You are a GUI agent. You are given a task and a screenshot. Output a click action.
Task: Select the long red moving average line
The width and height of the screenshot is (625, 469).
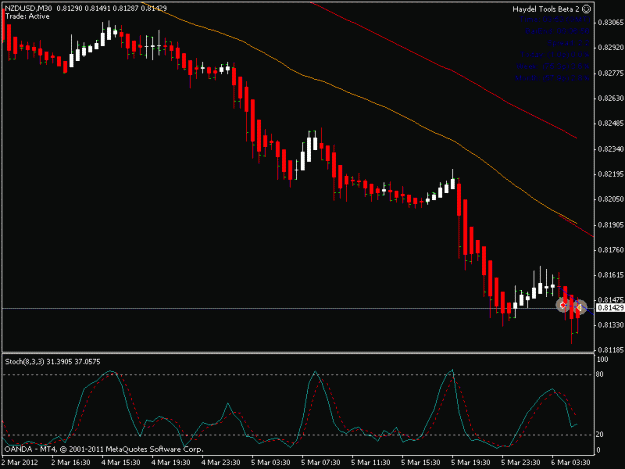(x=451, y=70)
